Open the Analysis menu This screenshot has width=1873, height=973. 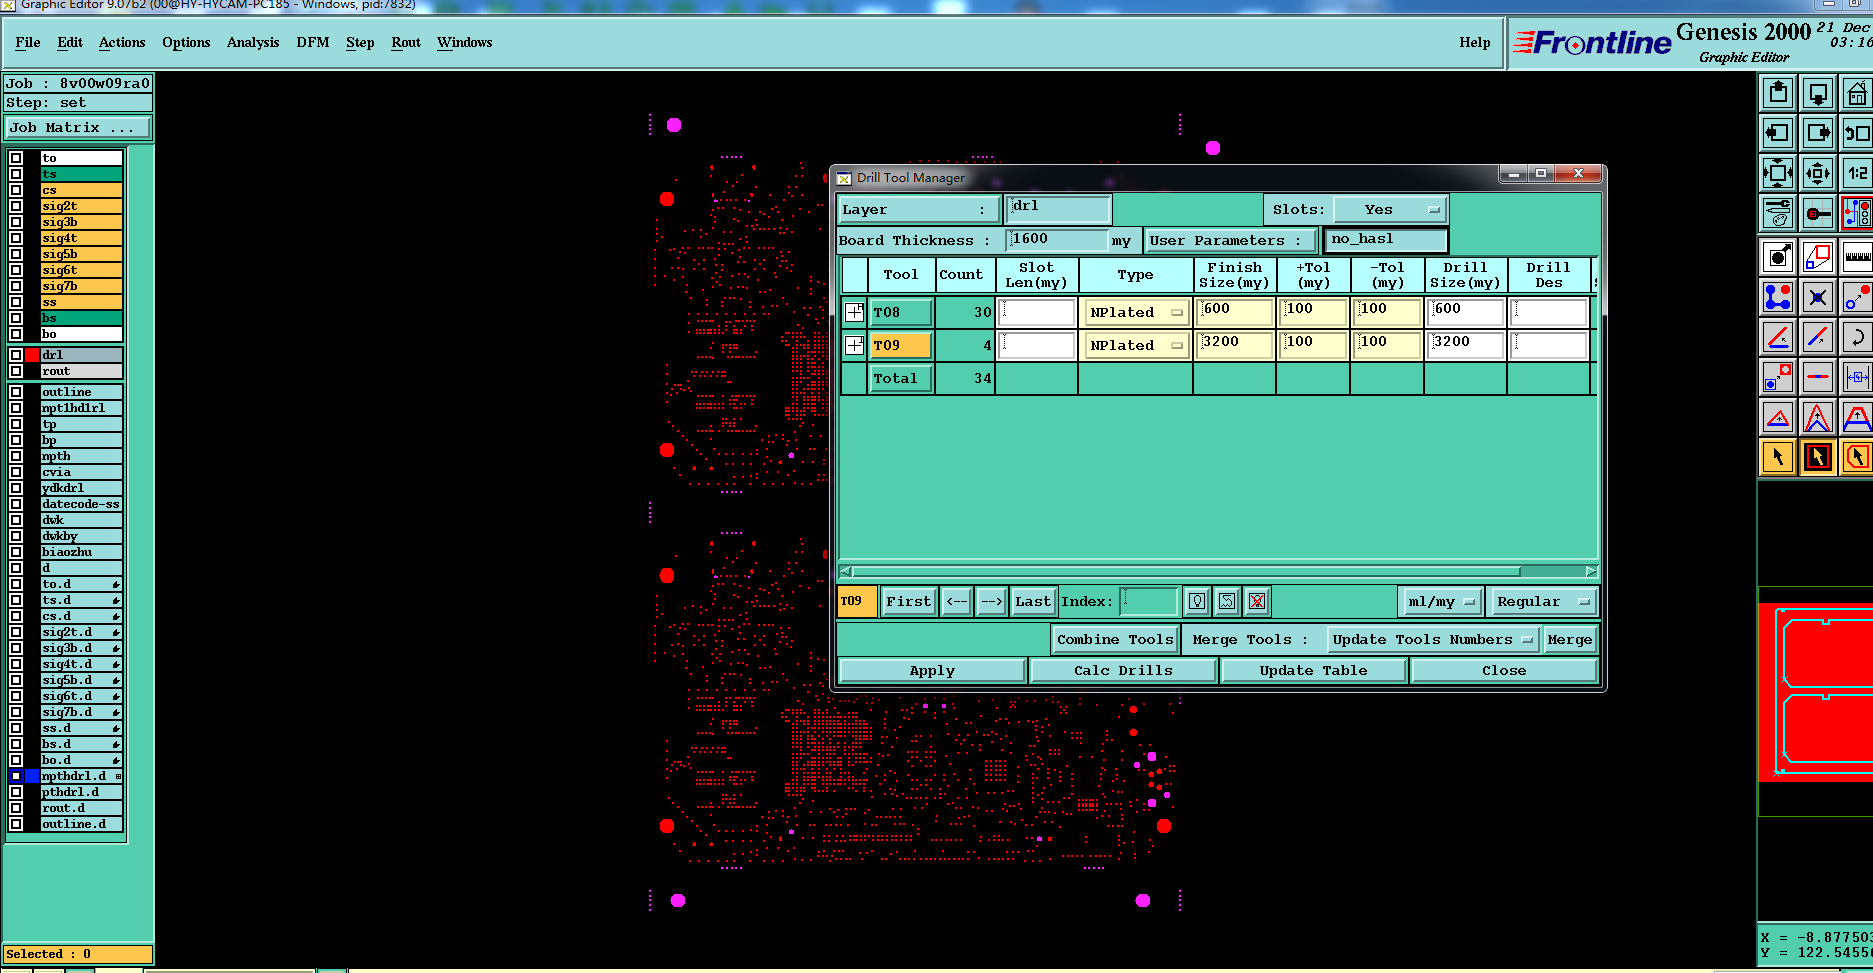[x=253, y=42]
